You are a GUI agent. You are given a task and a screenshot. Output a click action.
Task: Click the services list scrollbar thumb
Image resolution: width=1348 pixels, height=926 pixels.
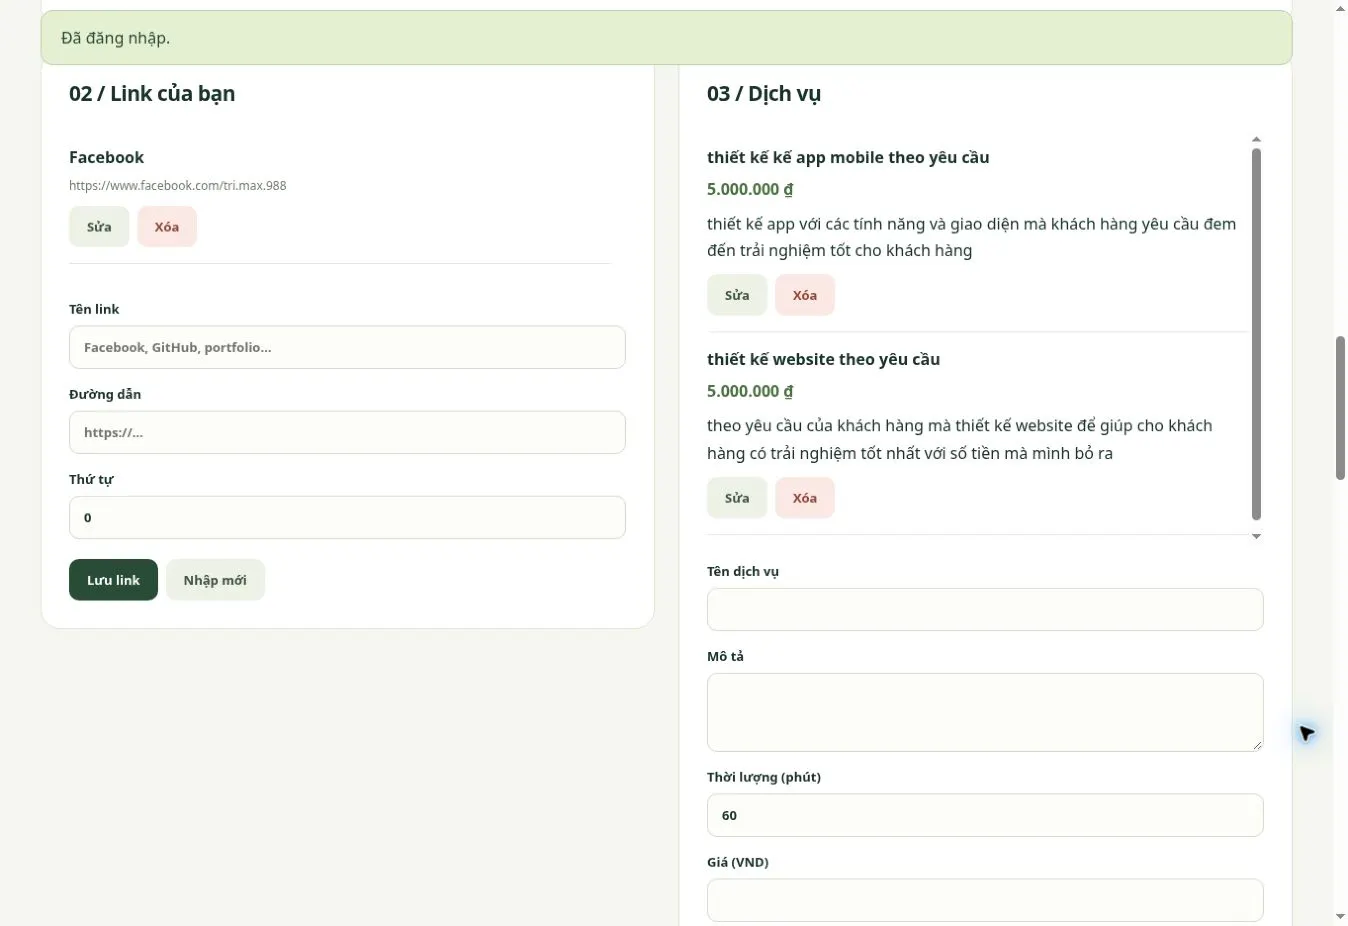(x=1256, y=334)
